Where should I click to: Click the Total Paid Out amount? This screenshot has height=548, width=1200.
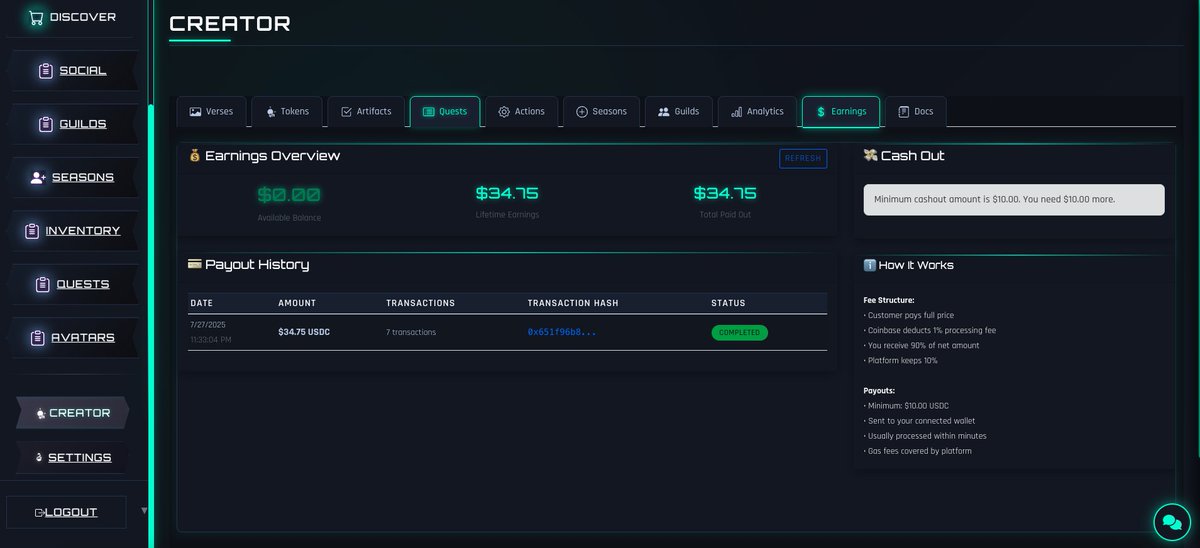coord(725,193)
